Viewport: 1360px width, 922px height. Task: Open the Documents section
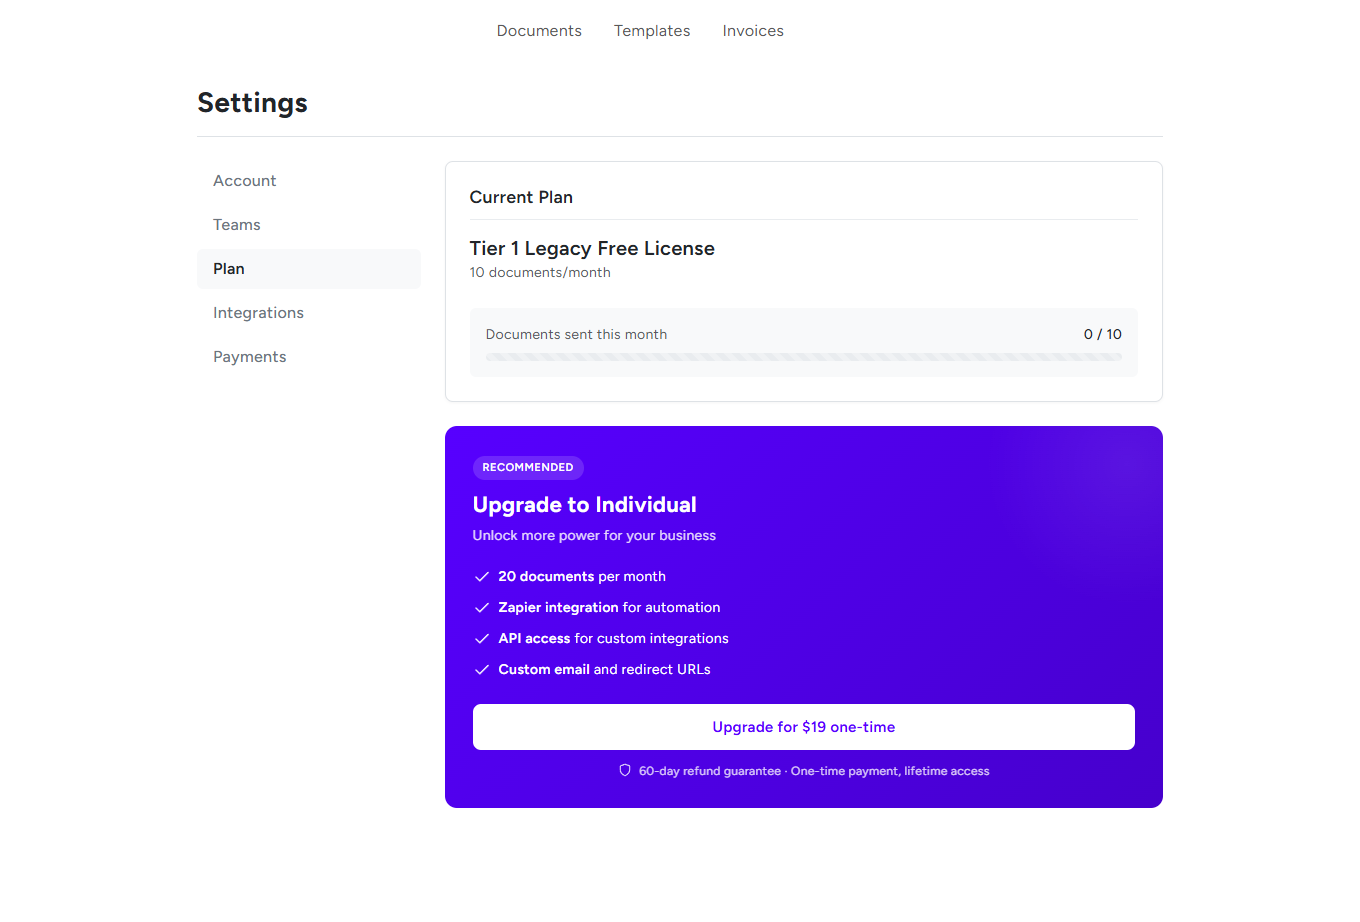point(539,31)
